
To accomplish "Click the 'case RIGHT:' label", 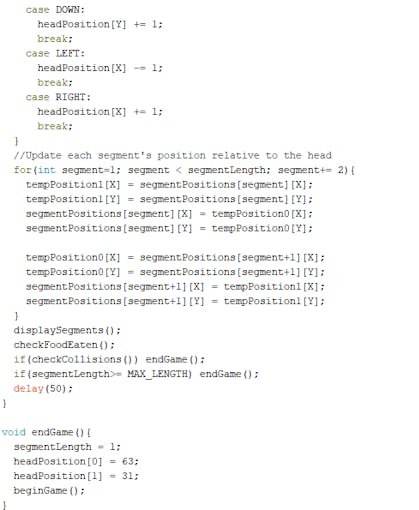I will pos(58,97).
